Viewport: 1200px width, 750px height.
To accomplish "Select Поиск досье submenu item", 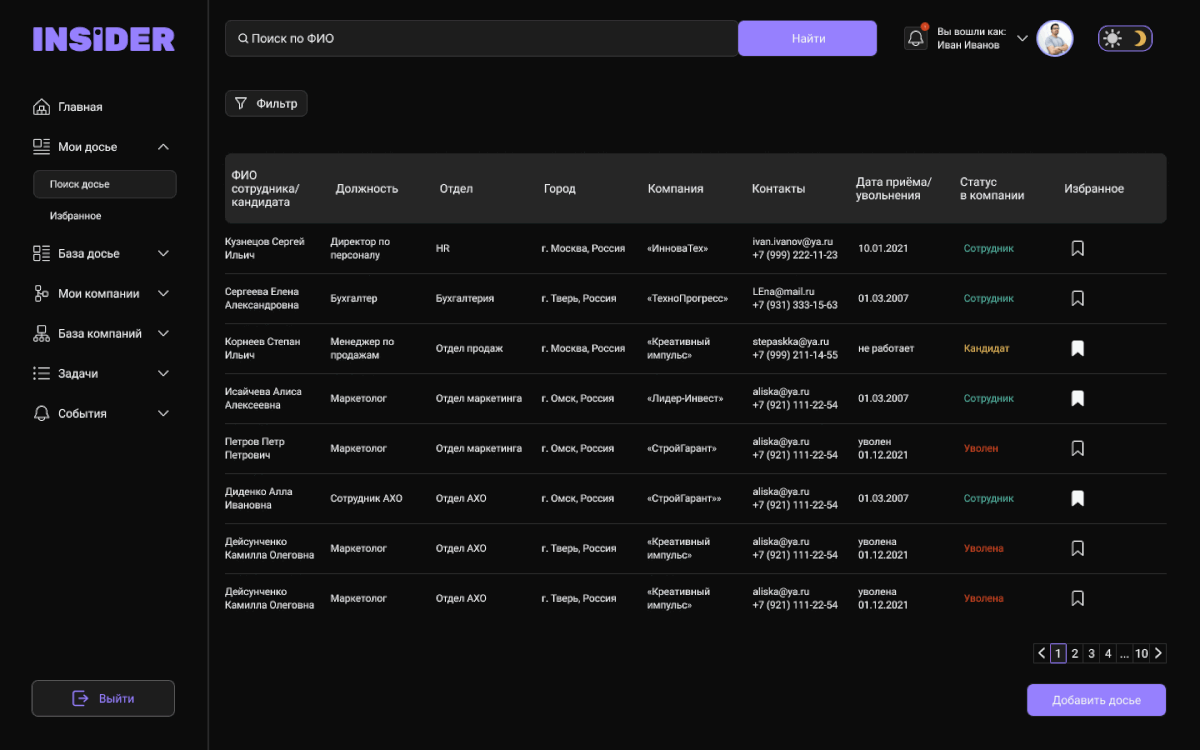I will point(104,184).
